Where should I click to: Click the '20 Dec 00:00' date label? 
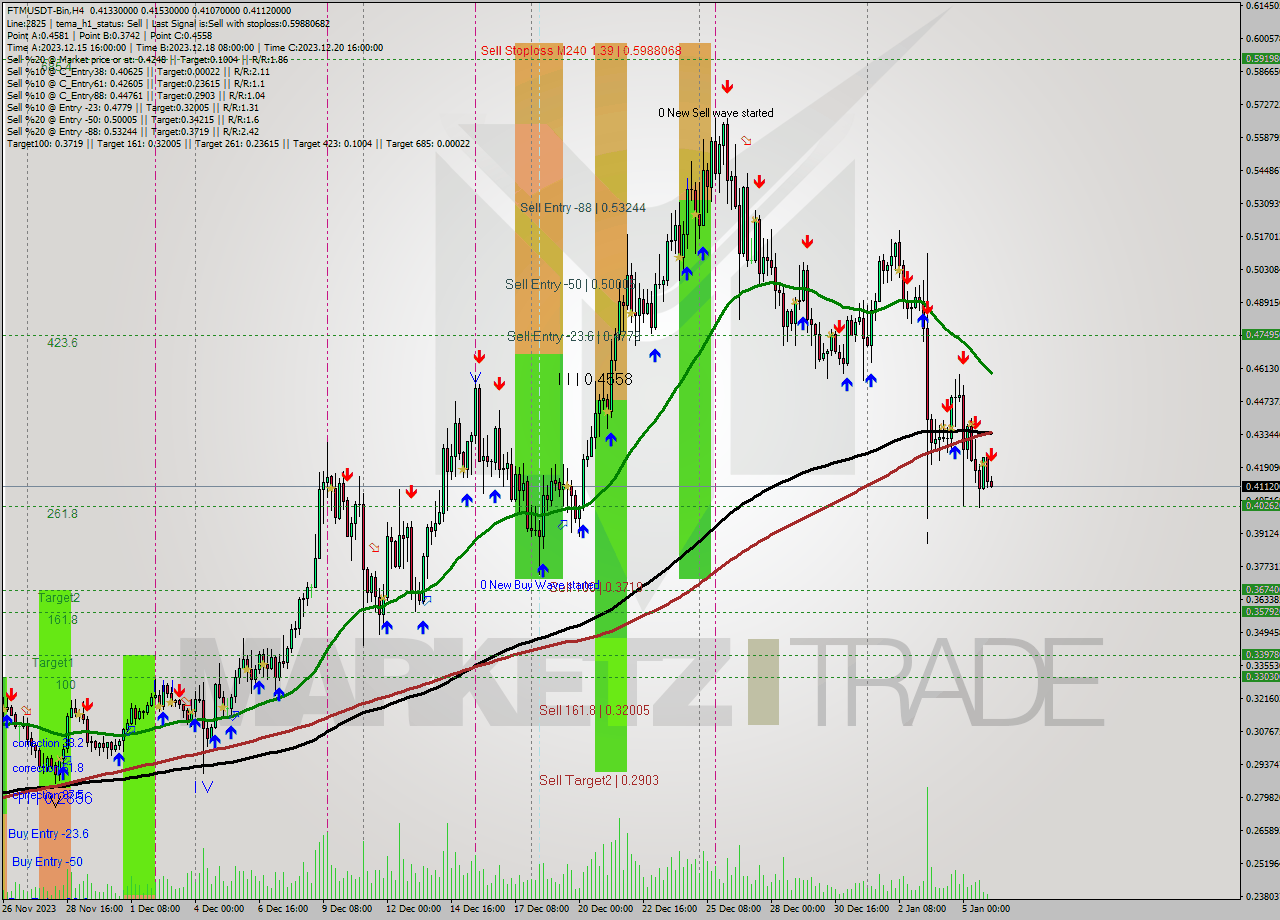[605, 909]
